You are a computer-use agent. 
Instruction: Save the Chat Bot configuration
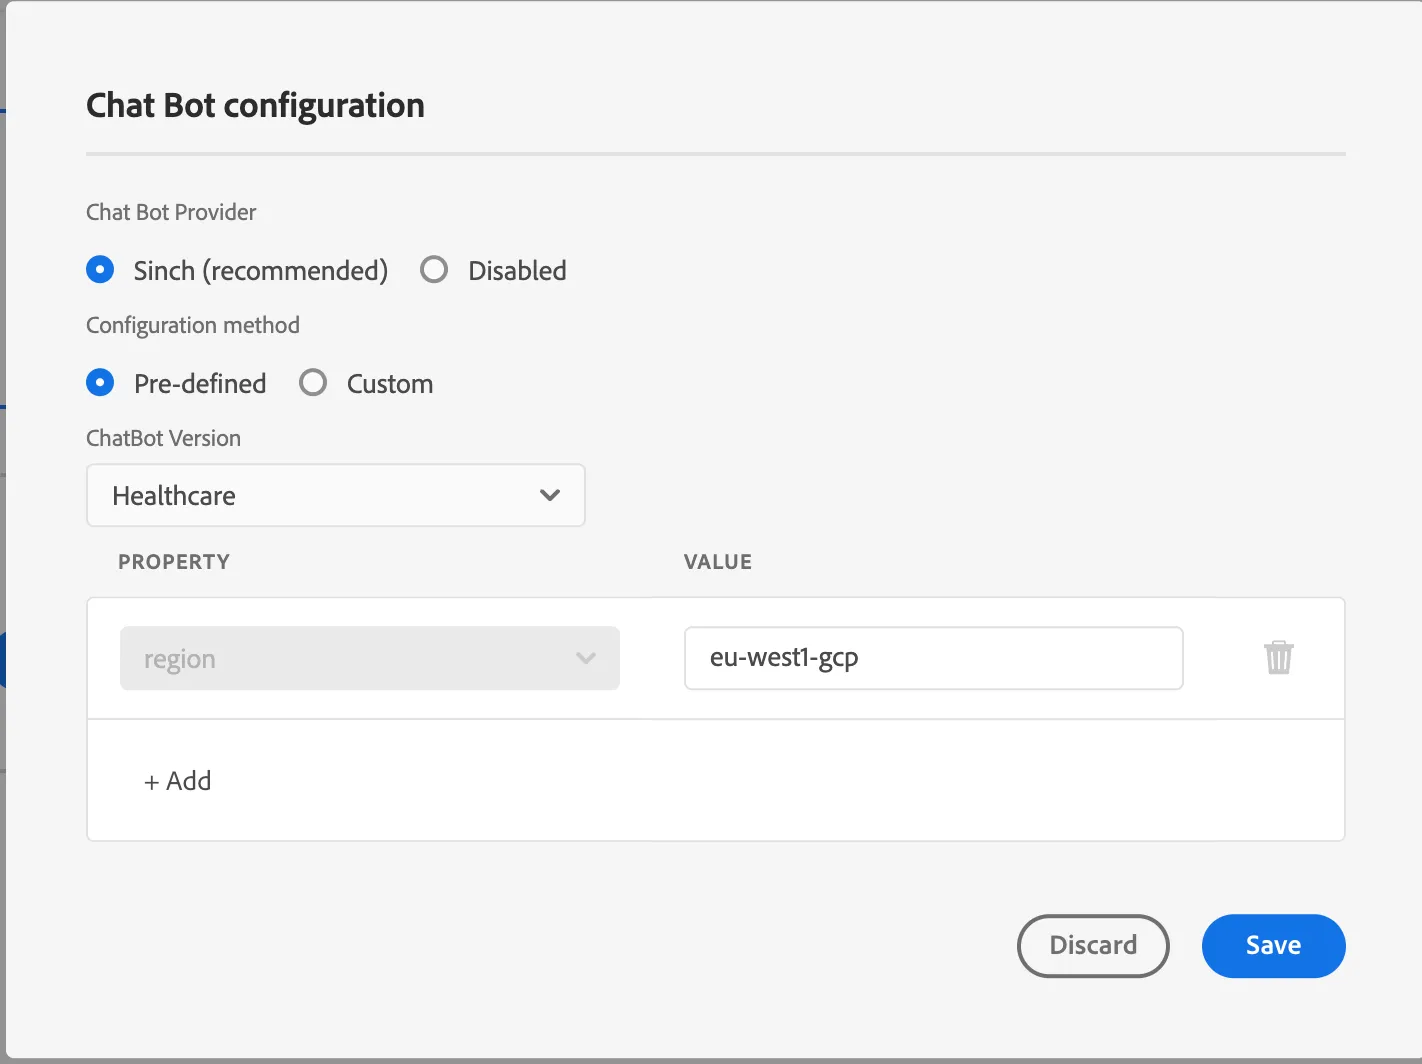coord(1273,946)
